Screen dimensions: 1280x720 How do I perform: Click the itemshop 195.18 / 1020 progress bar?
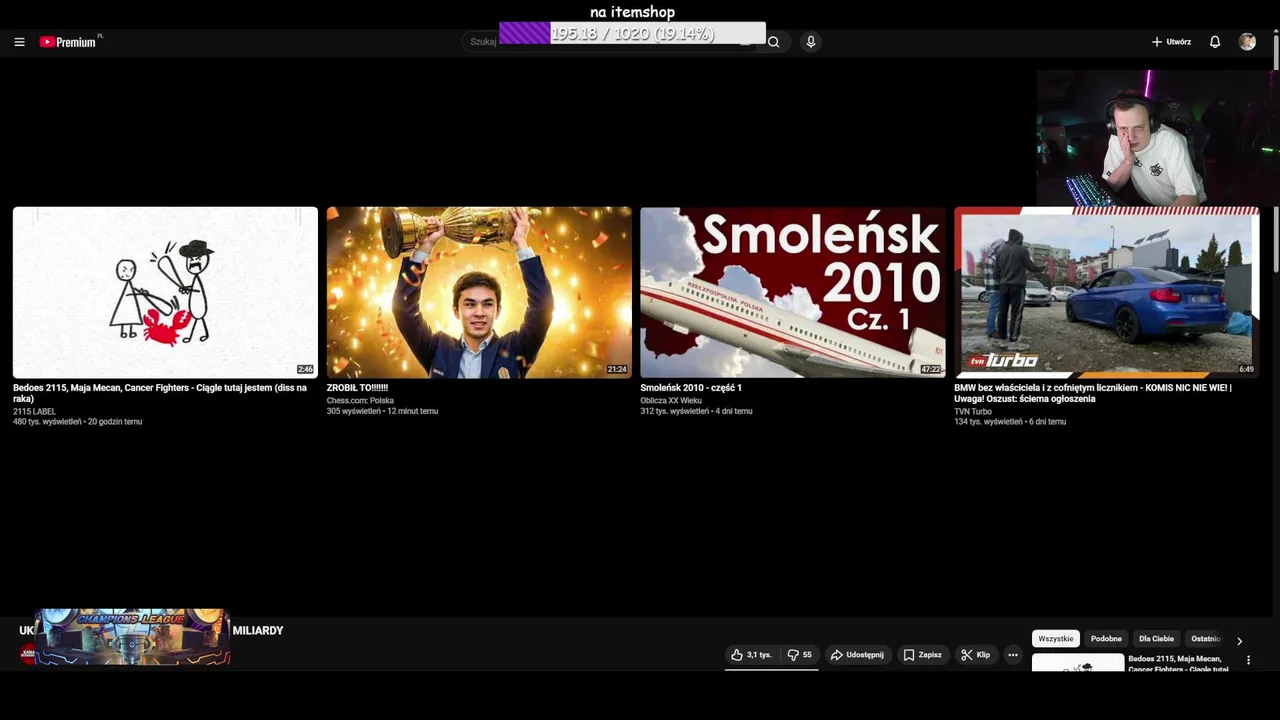(x=632, y=33)
